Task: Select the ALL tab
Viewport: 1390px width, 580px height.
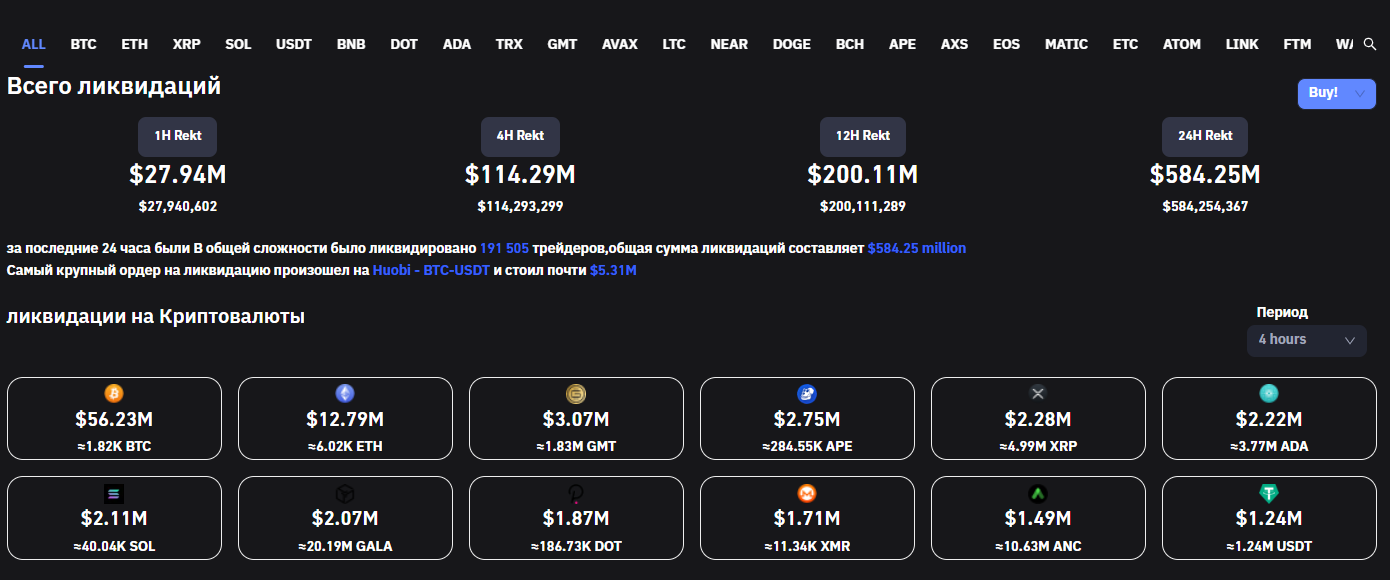Action: (34, 45)
